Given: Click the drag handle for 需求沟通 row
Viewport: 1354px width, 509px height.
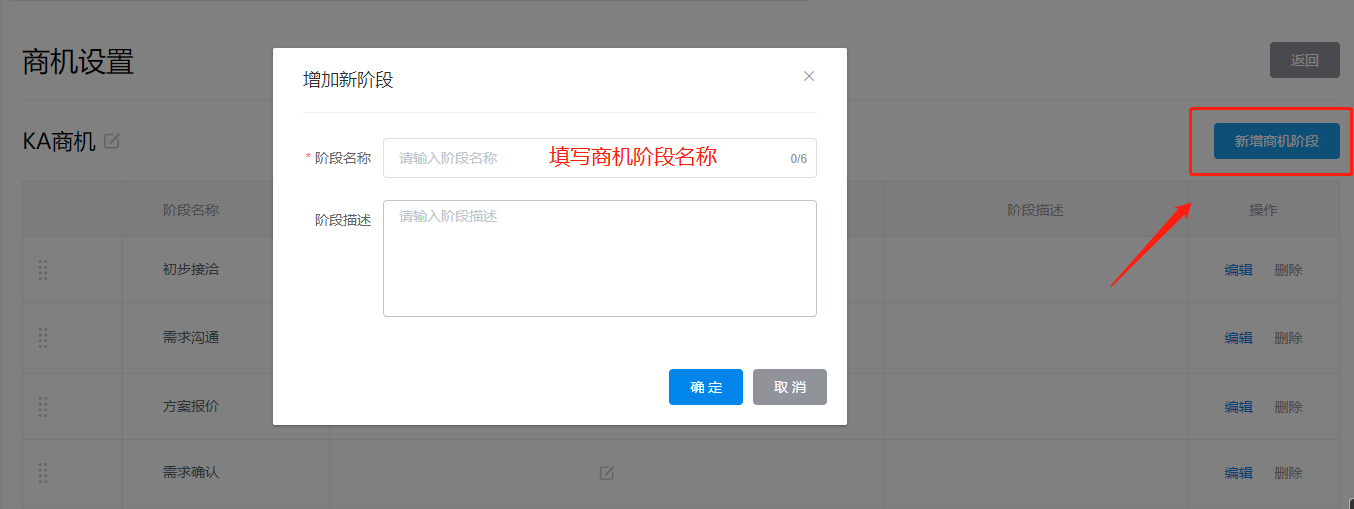Looking at the screenshot, I should (x=43, y=338).
